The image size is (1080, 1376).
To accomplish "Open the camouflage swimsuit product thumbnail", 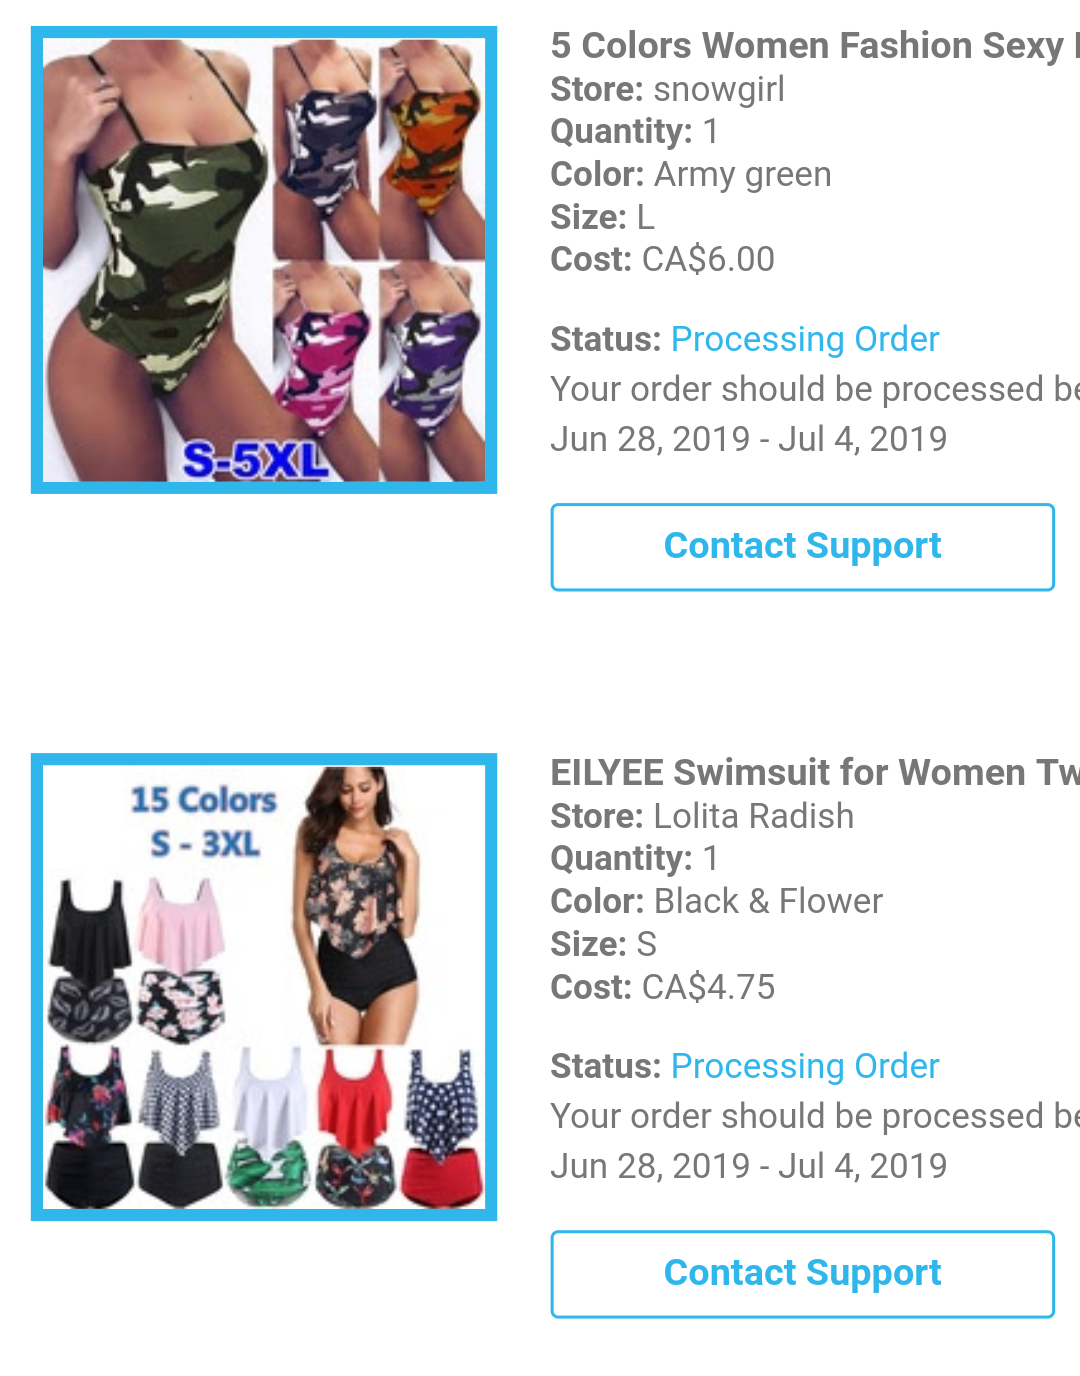I will pos(264,260).
